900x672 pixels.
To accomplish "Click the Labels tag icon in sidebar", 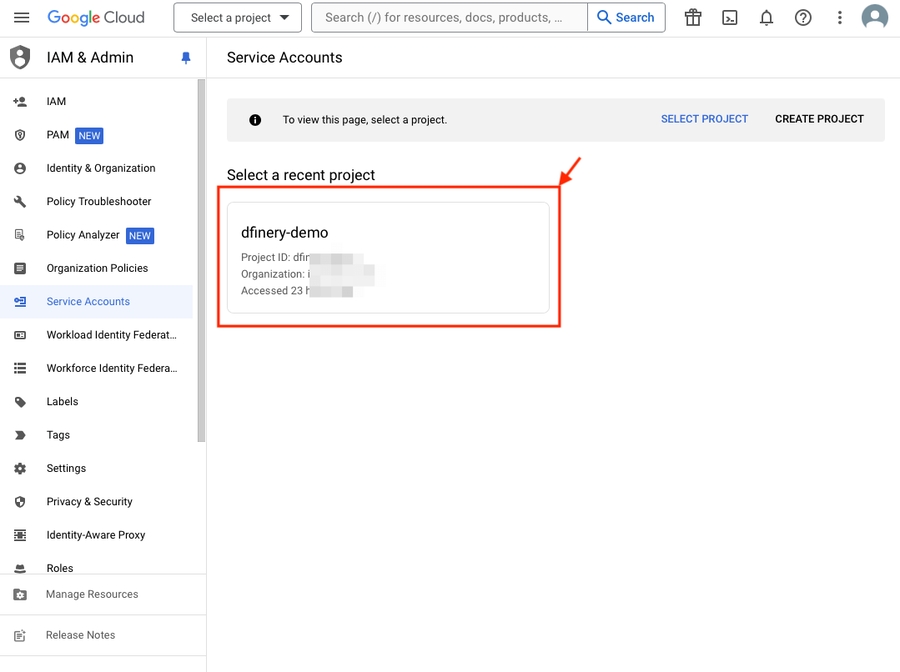I will tap(20, 402).
